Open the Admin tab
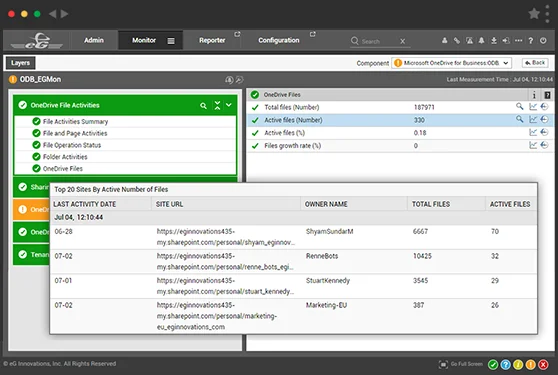Image resolution: width=558 pixels, height=375 pixels. (94, 40)
